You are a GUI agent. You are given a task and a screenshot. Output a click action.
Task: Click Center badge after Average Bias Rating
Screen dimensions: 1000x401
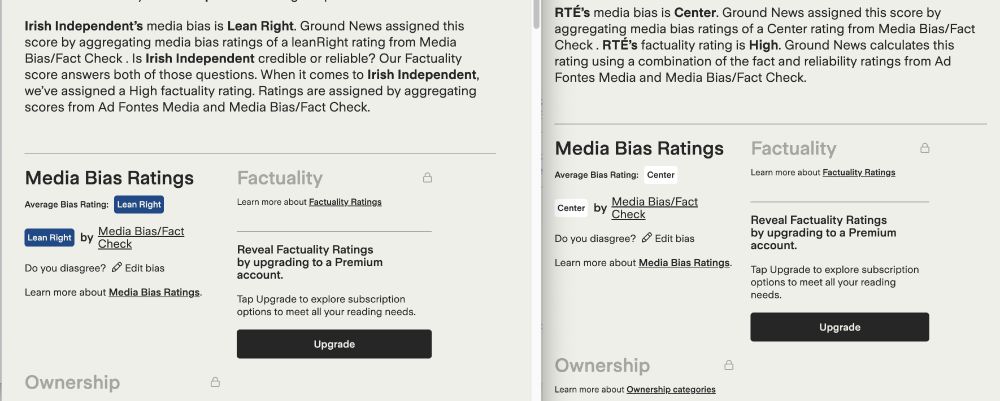tap(660, 175)
